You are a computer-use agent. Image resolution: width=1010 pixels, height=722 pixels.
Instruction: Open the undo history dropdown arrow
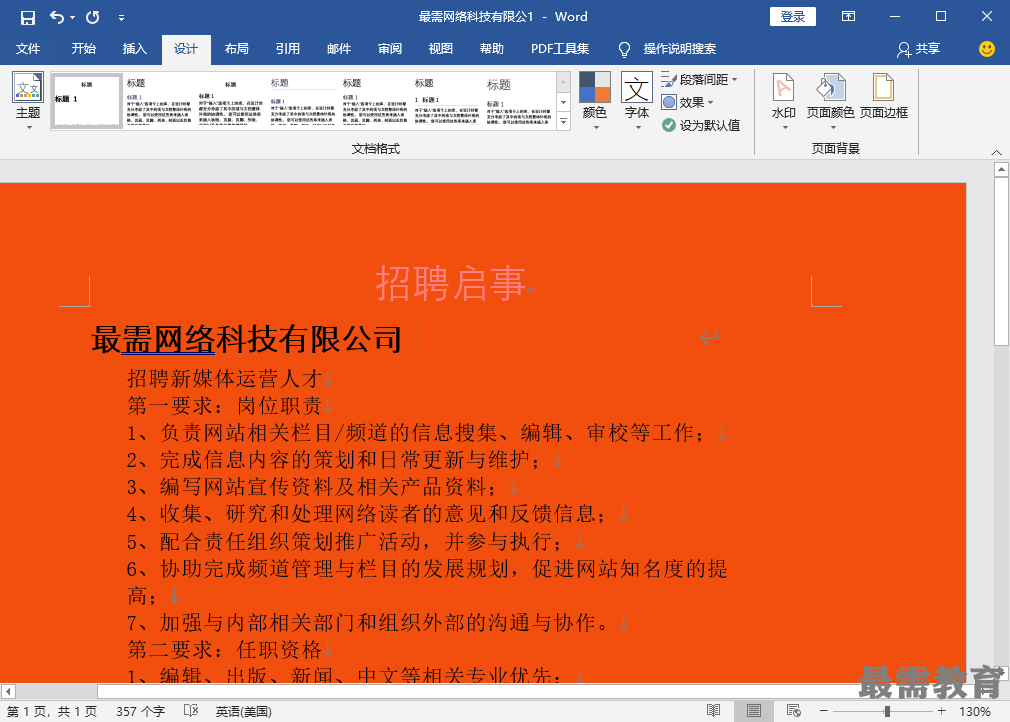(72, 17)
